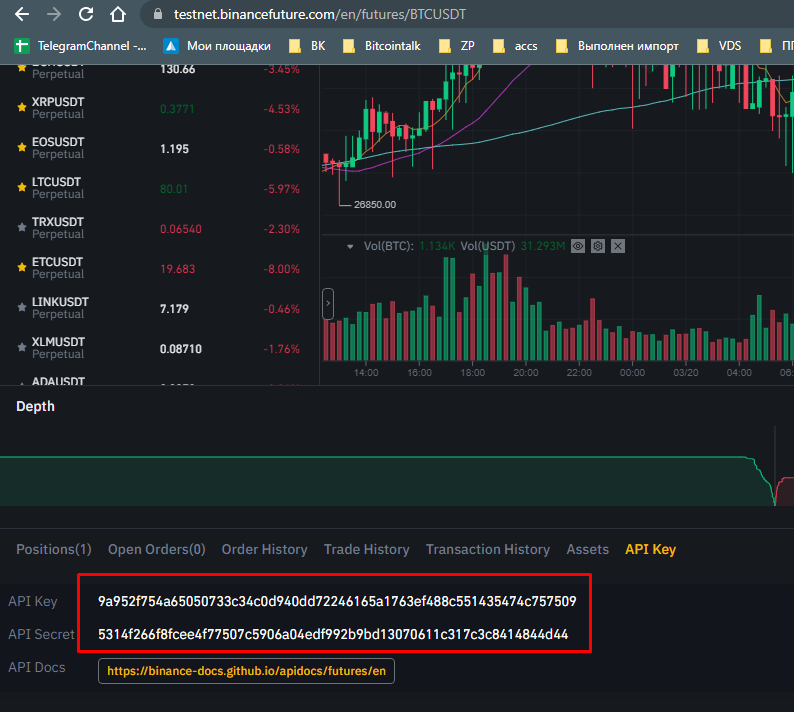Screen dimensions: 794x712
Task: Switch to the Order History tab
Action: (x=264, y=549)
